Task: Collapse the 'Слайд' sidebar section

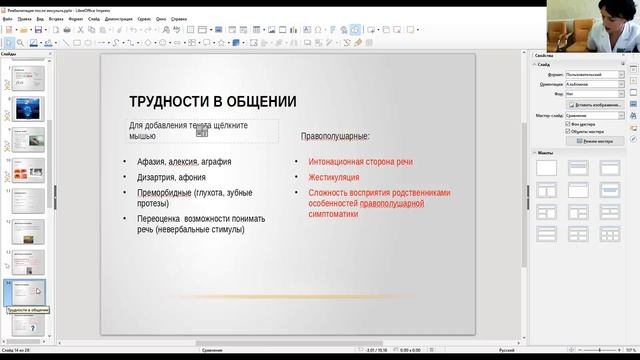Action: pyautogui.click(x=535, y=64)
